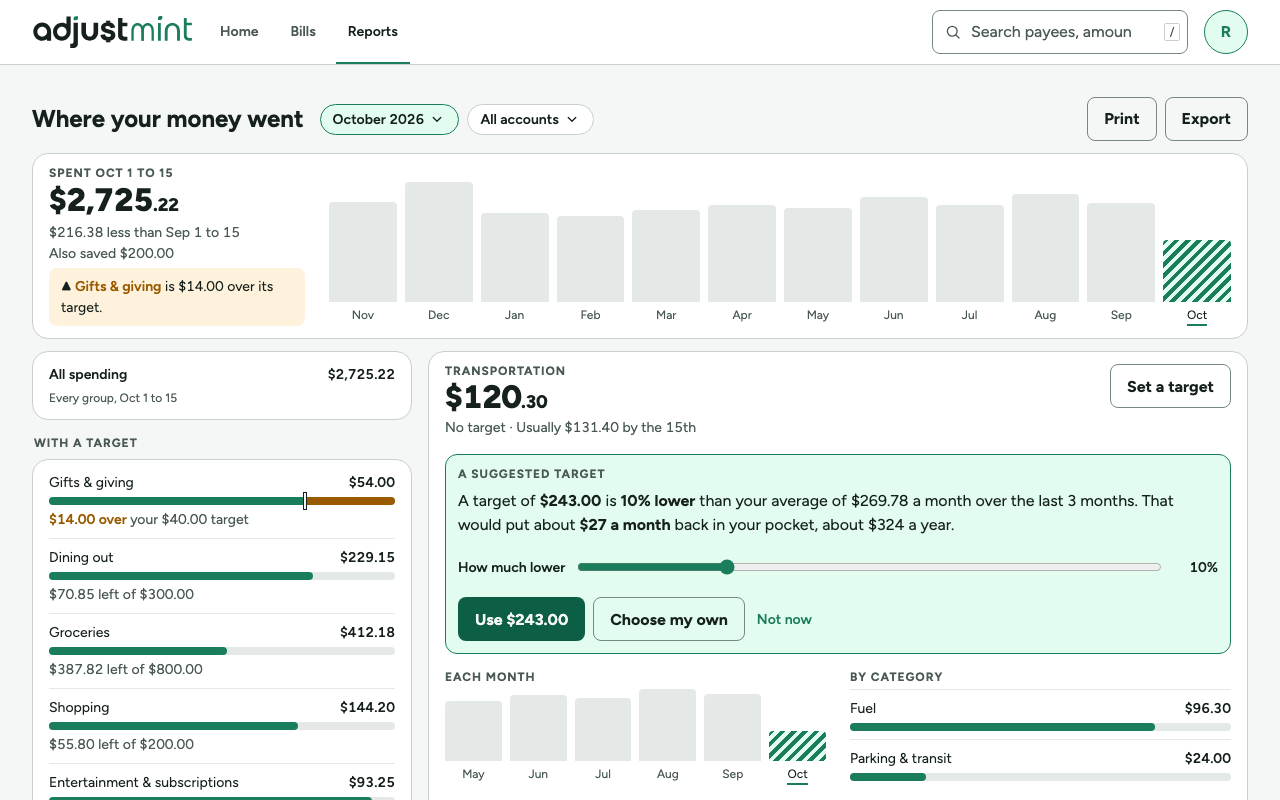Select the Groceries category row
1280x800 pixels.
coord(222,651)
